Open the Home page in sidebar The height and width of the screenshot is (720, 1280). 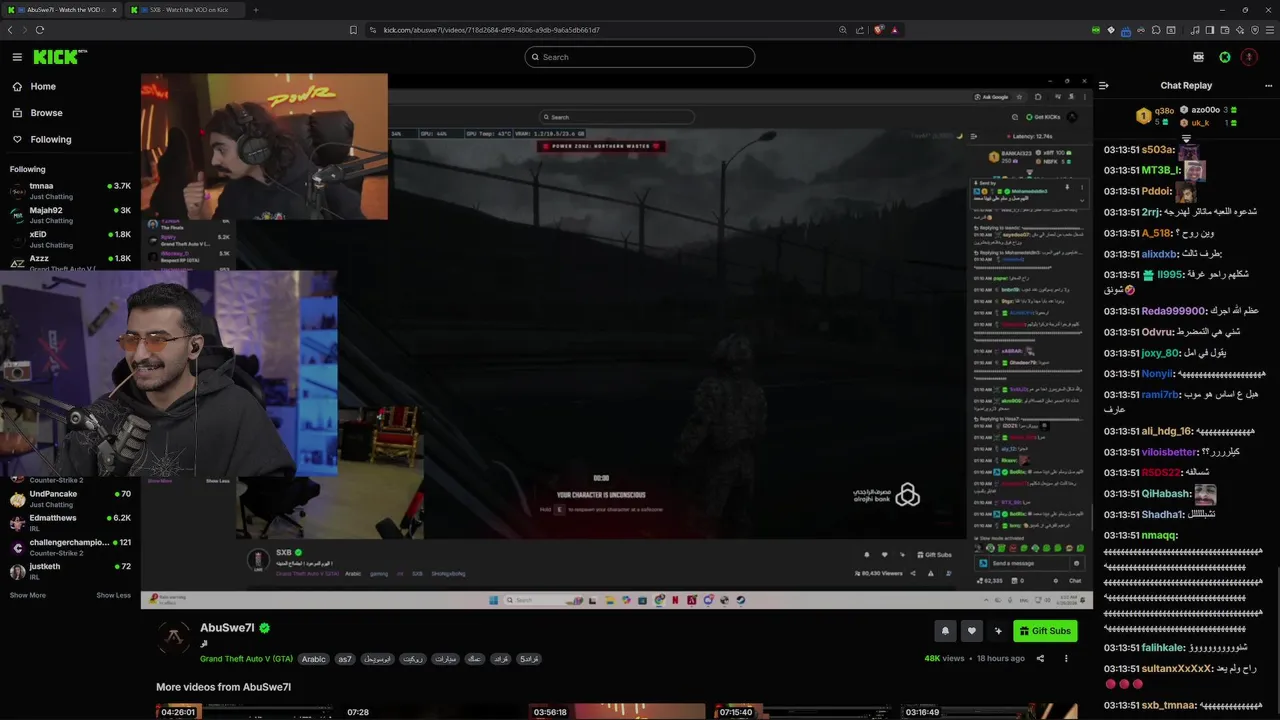[x=43, y=86]
